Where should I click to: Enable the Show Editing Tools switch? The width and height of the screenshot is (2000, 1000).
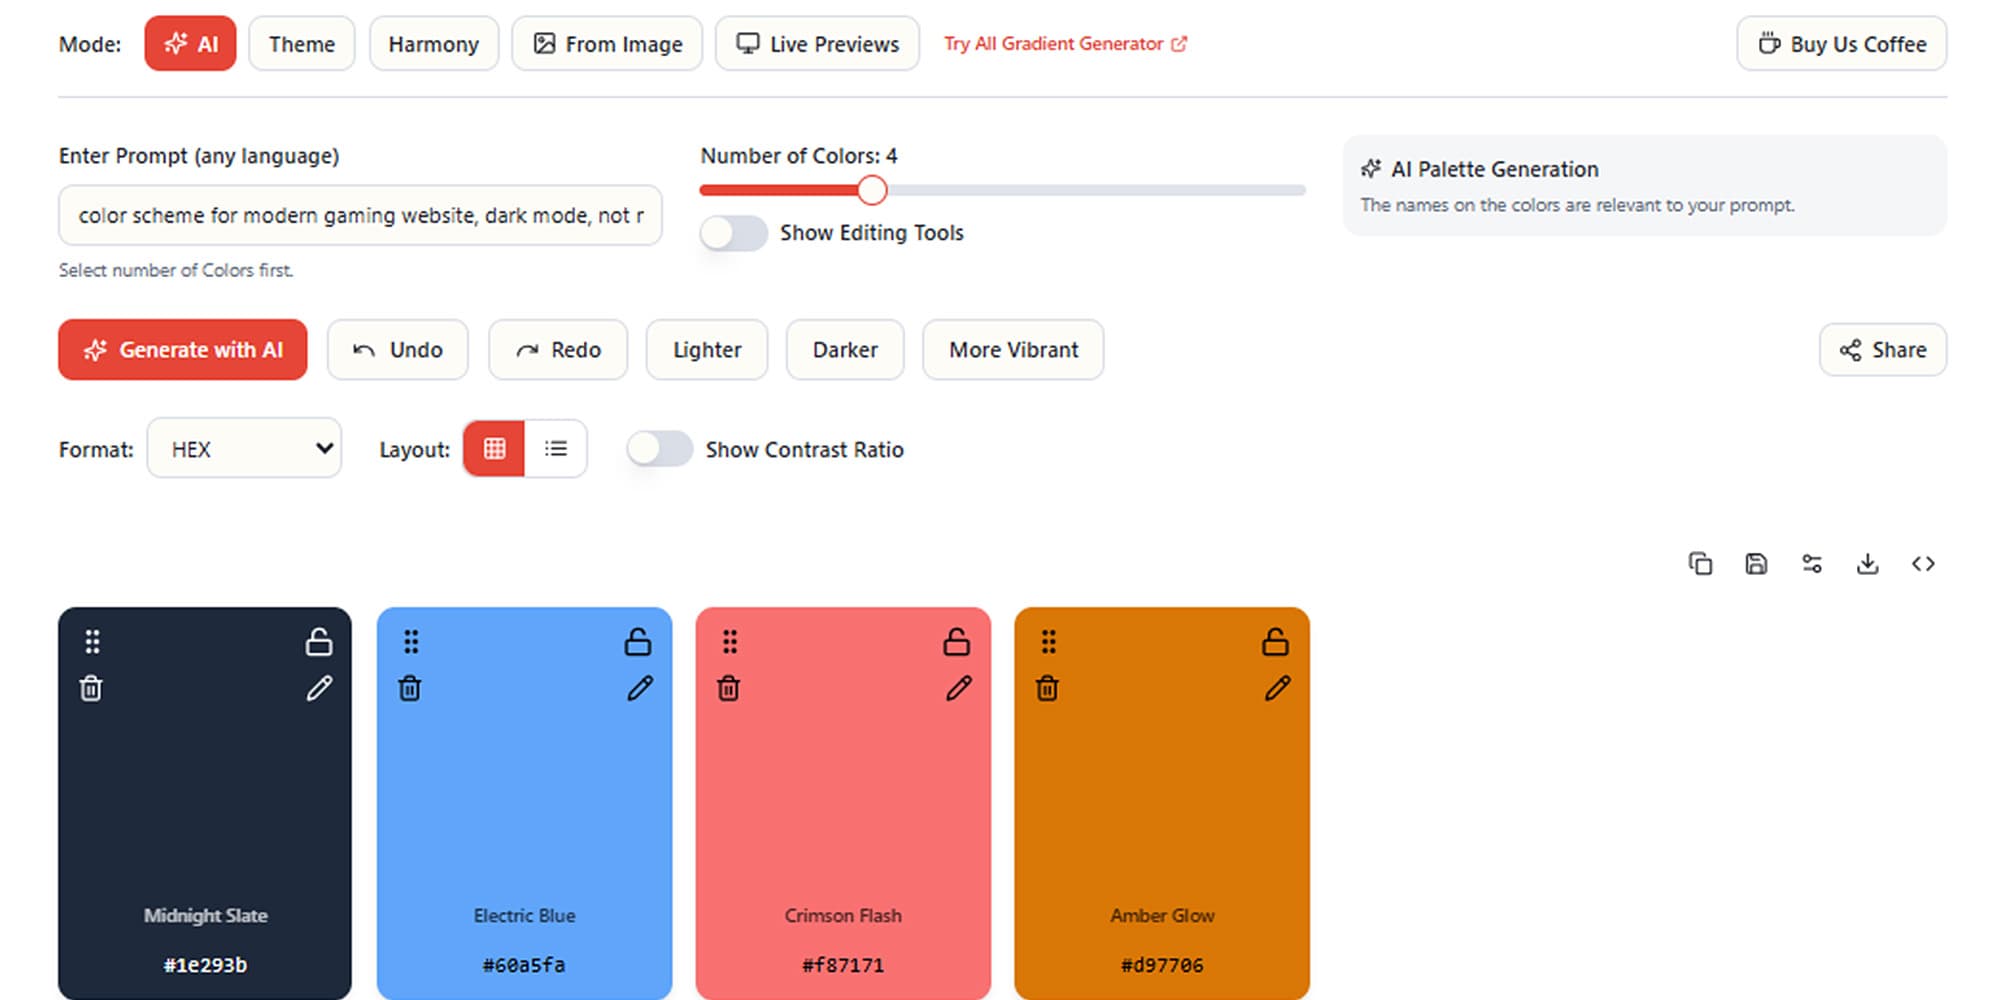pos(733,233)
